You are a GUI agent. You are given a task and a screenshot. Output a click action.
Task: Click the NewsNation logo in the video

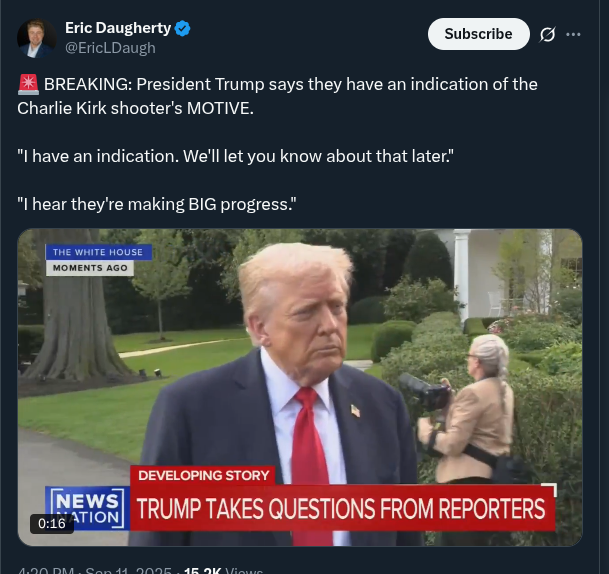87,508
